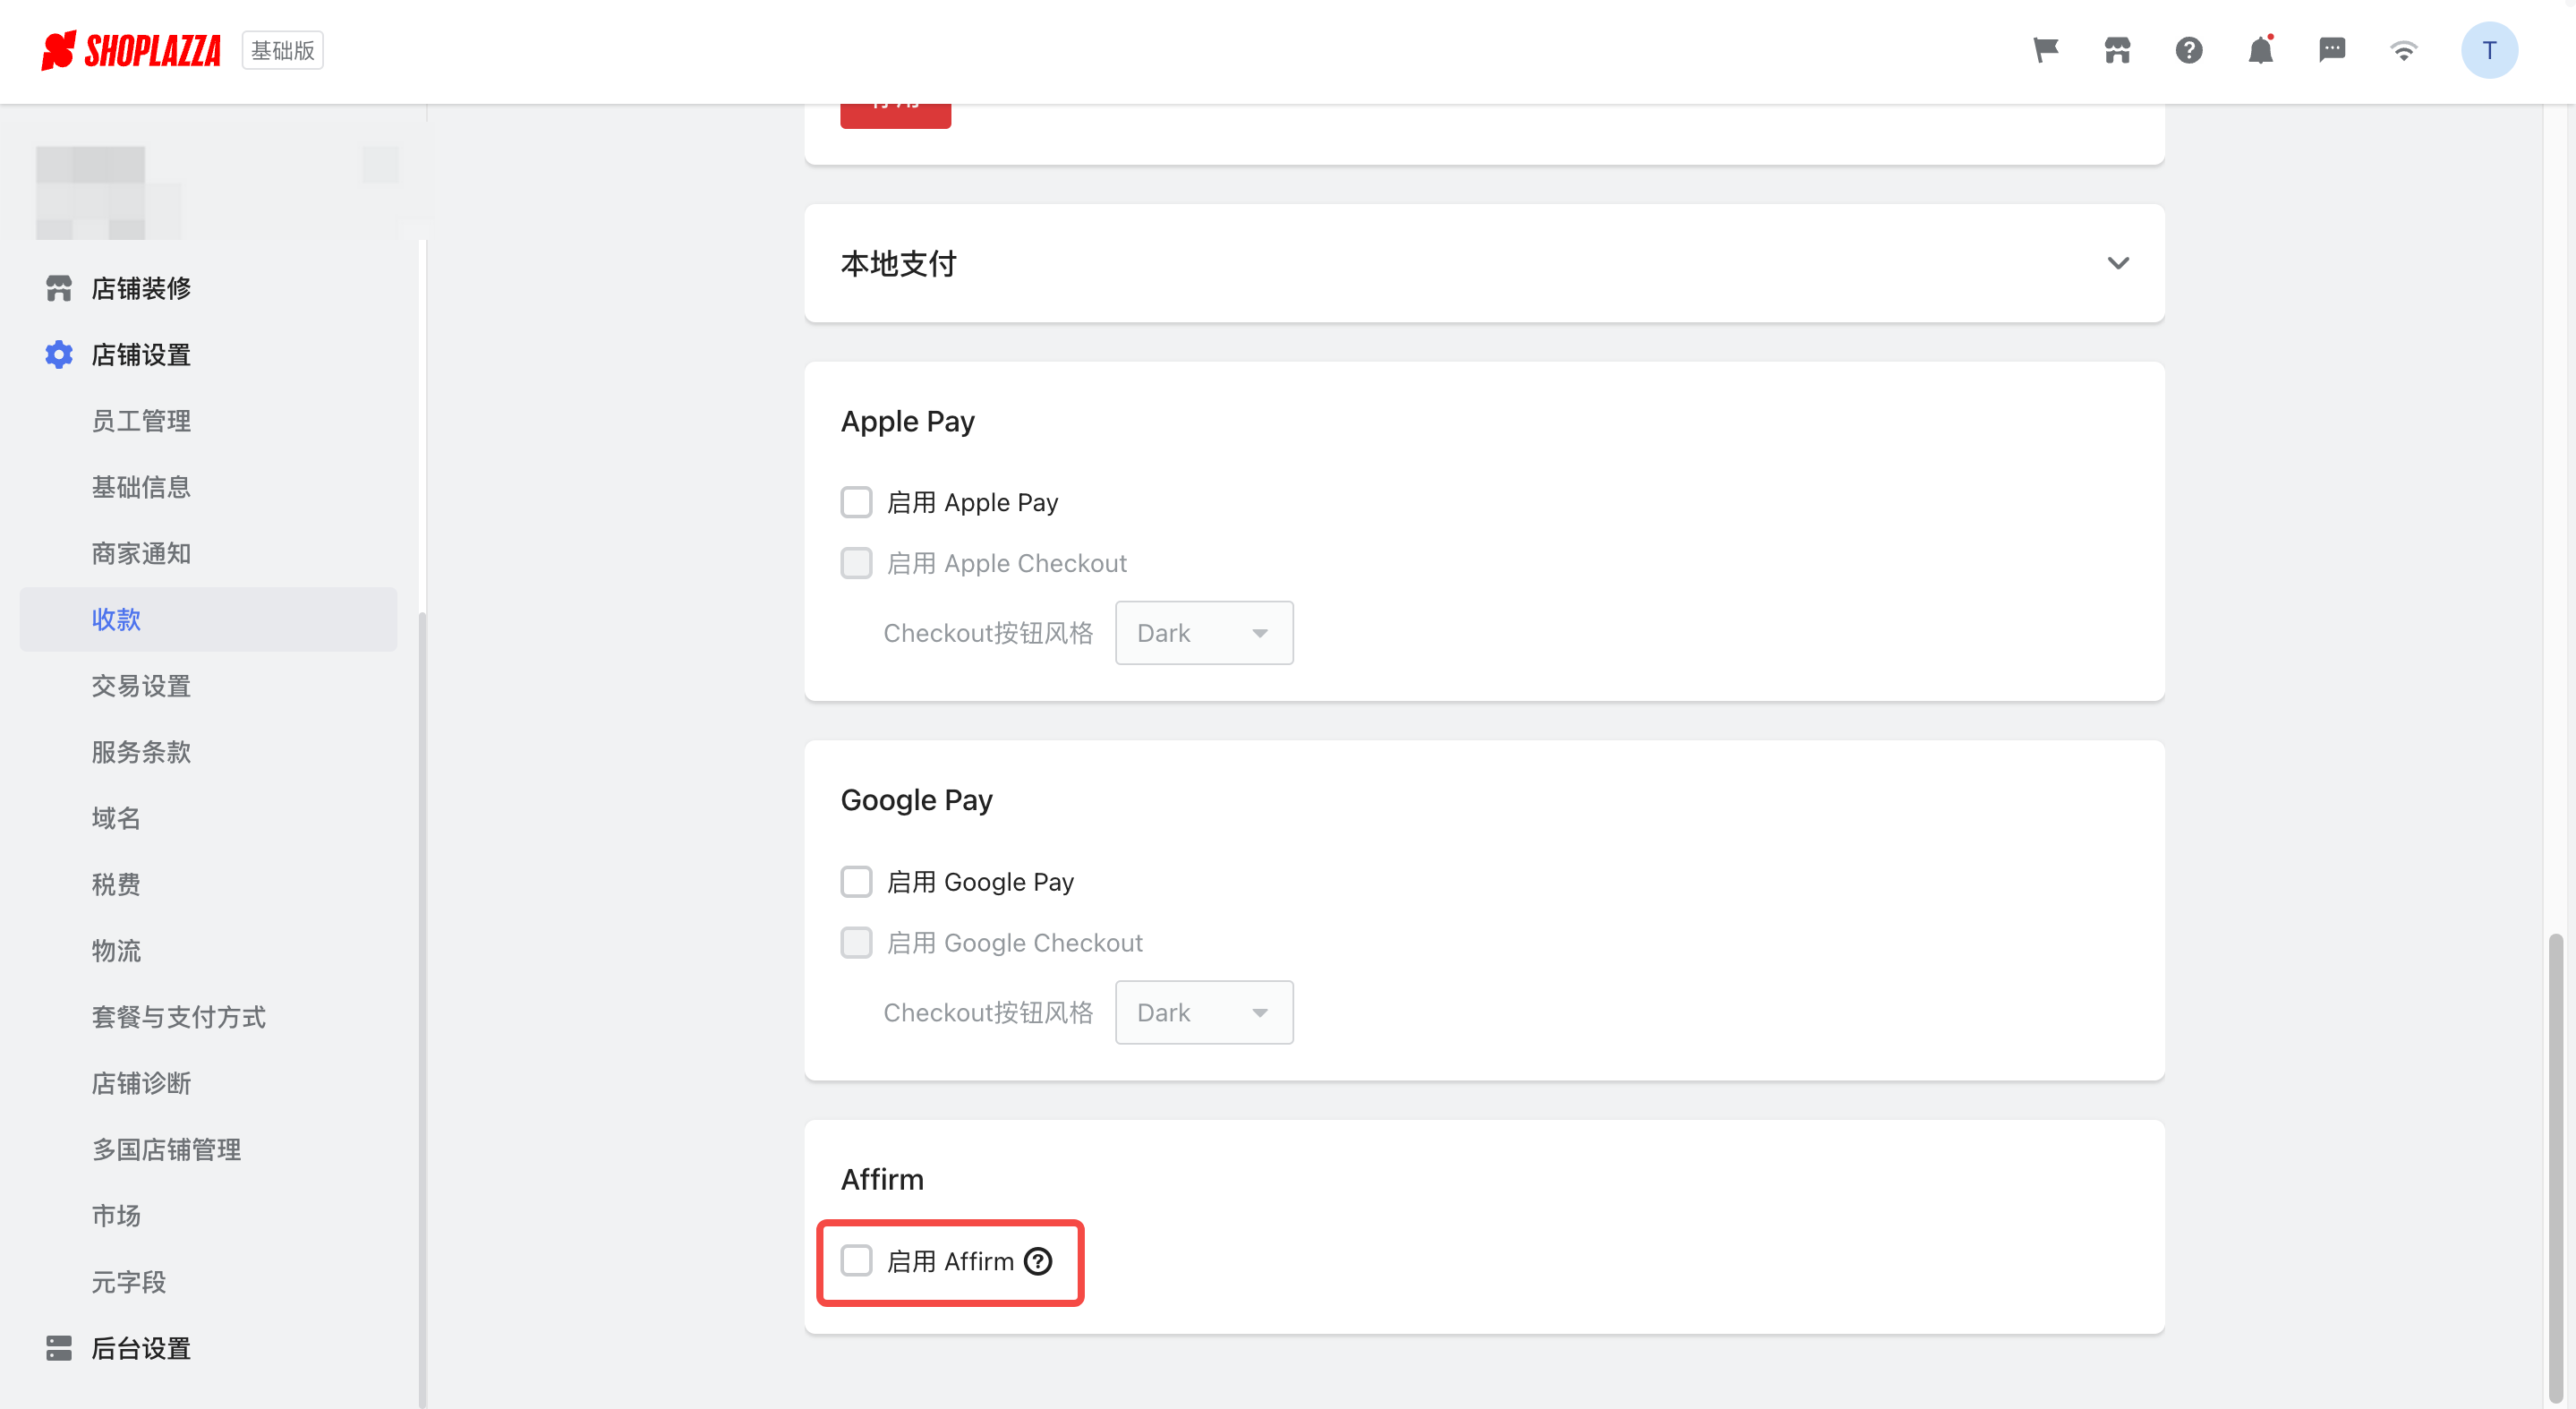Image resolution: width=2576 pixels, height=1409 pixels.
Task: Click the sidebar scrollbar thumb
Action: 422,1010
